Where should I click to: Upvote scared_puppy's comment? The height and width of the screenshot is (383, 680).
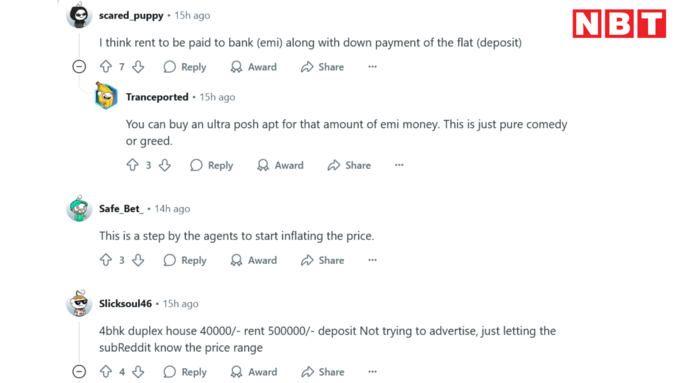coord(106,67)
